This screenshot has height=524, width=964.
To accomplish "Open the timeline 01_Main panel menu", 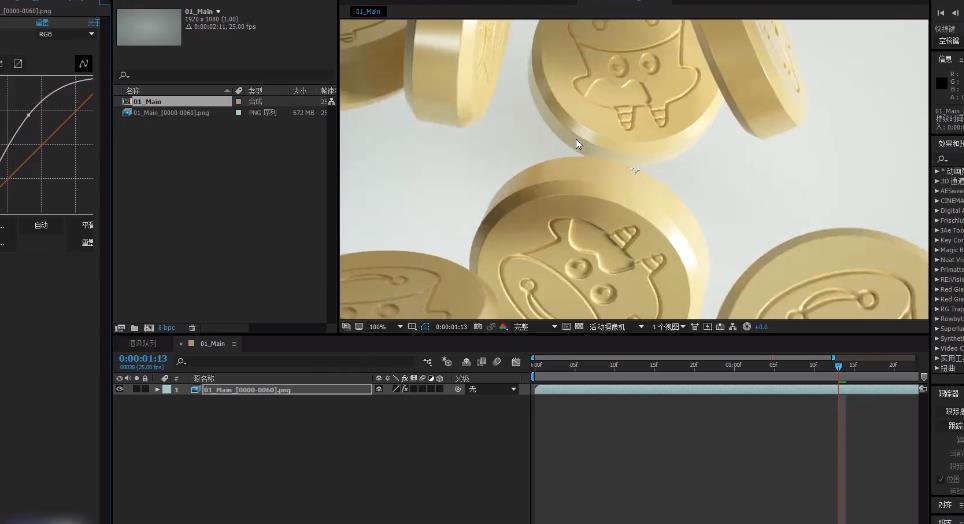I will 234,344.
